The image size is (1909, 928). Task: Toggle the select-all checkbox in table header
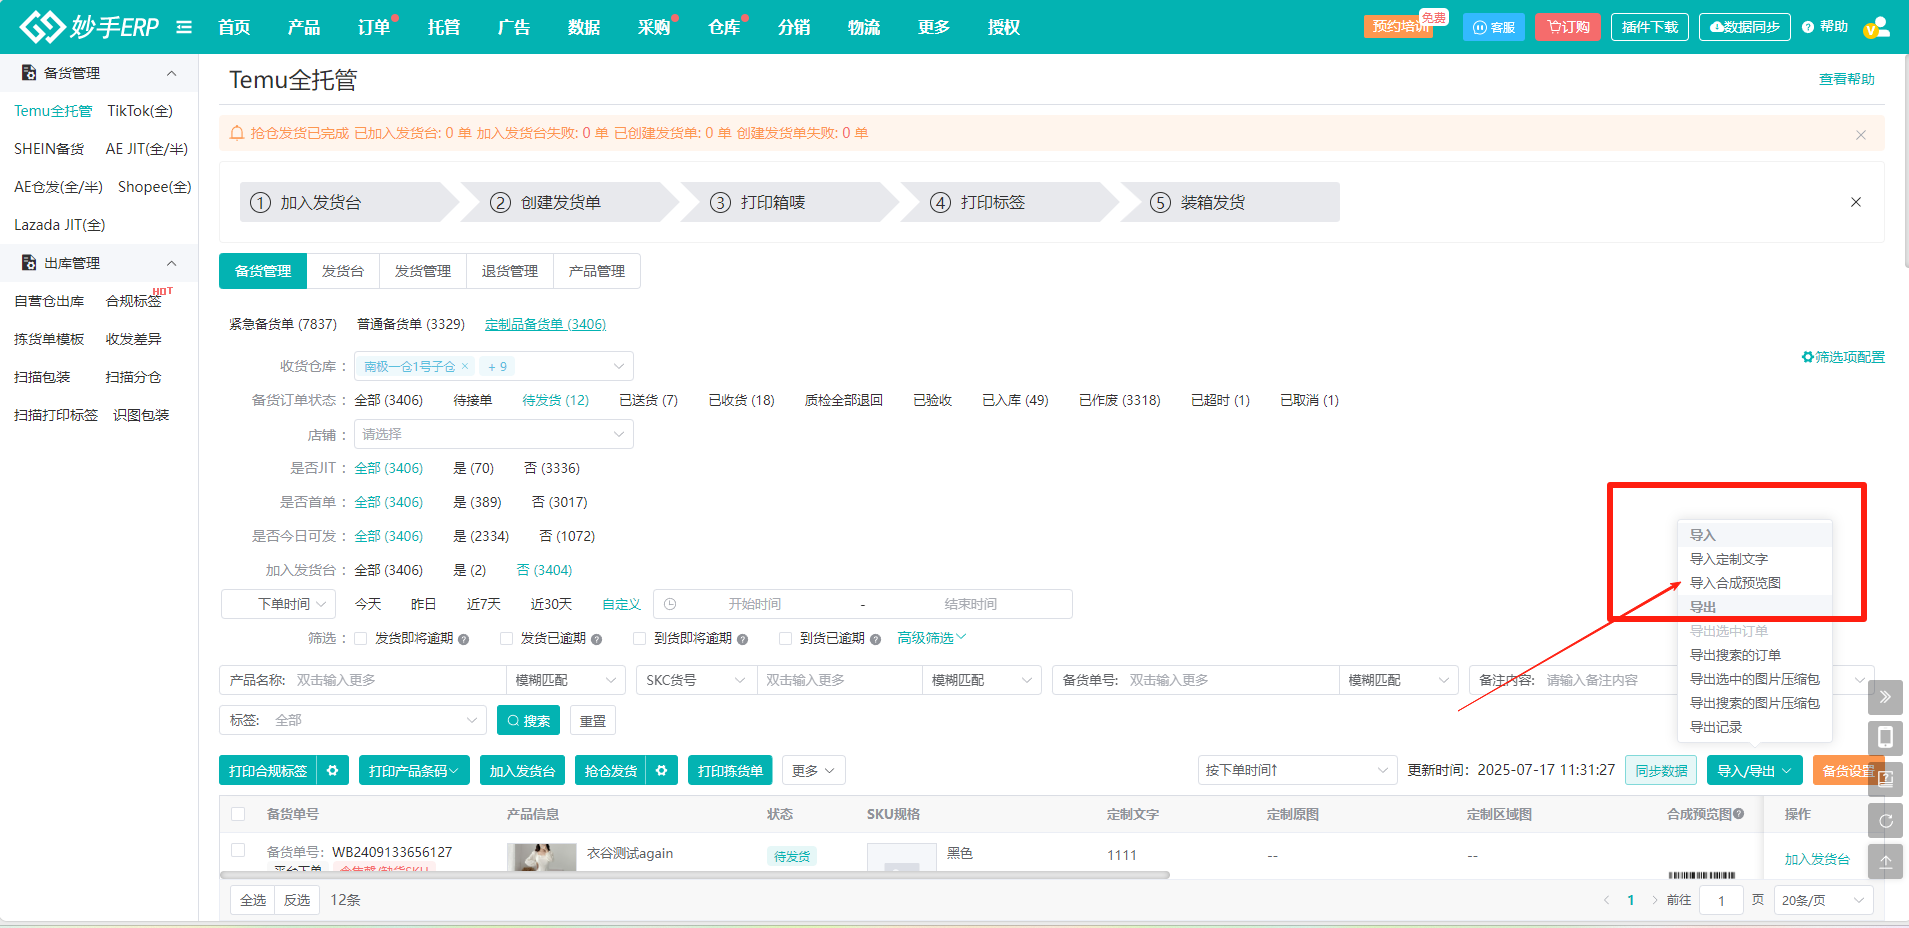coord(238,814)
